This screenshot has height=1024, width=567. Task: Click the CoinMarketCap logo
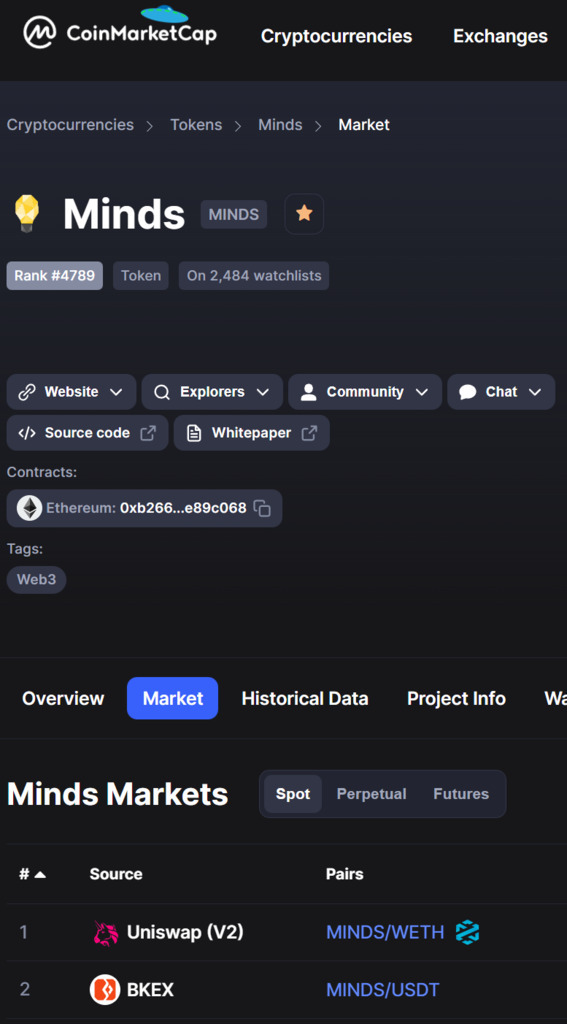point(120,29)
